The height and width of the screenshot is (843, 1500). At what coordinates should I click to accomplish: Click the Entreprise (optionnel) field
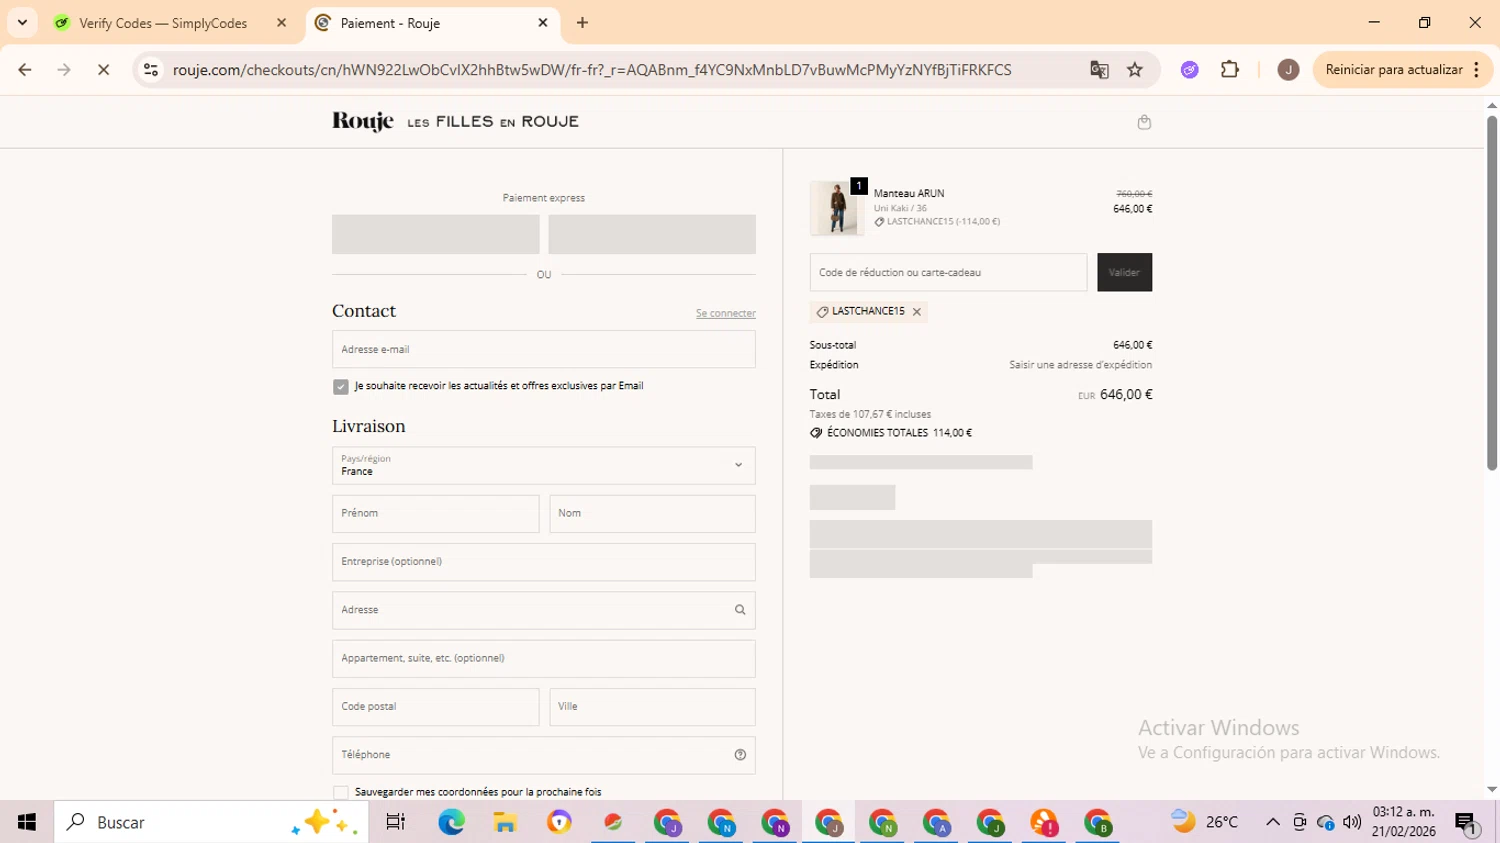(x=544, y=562)
